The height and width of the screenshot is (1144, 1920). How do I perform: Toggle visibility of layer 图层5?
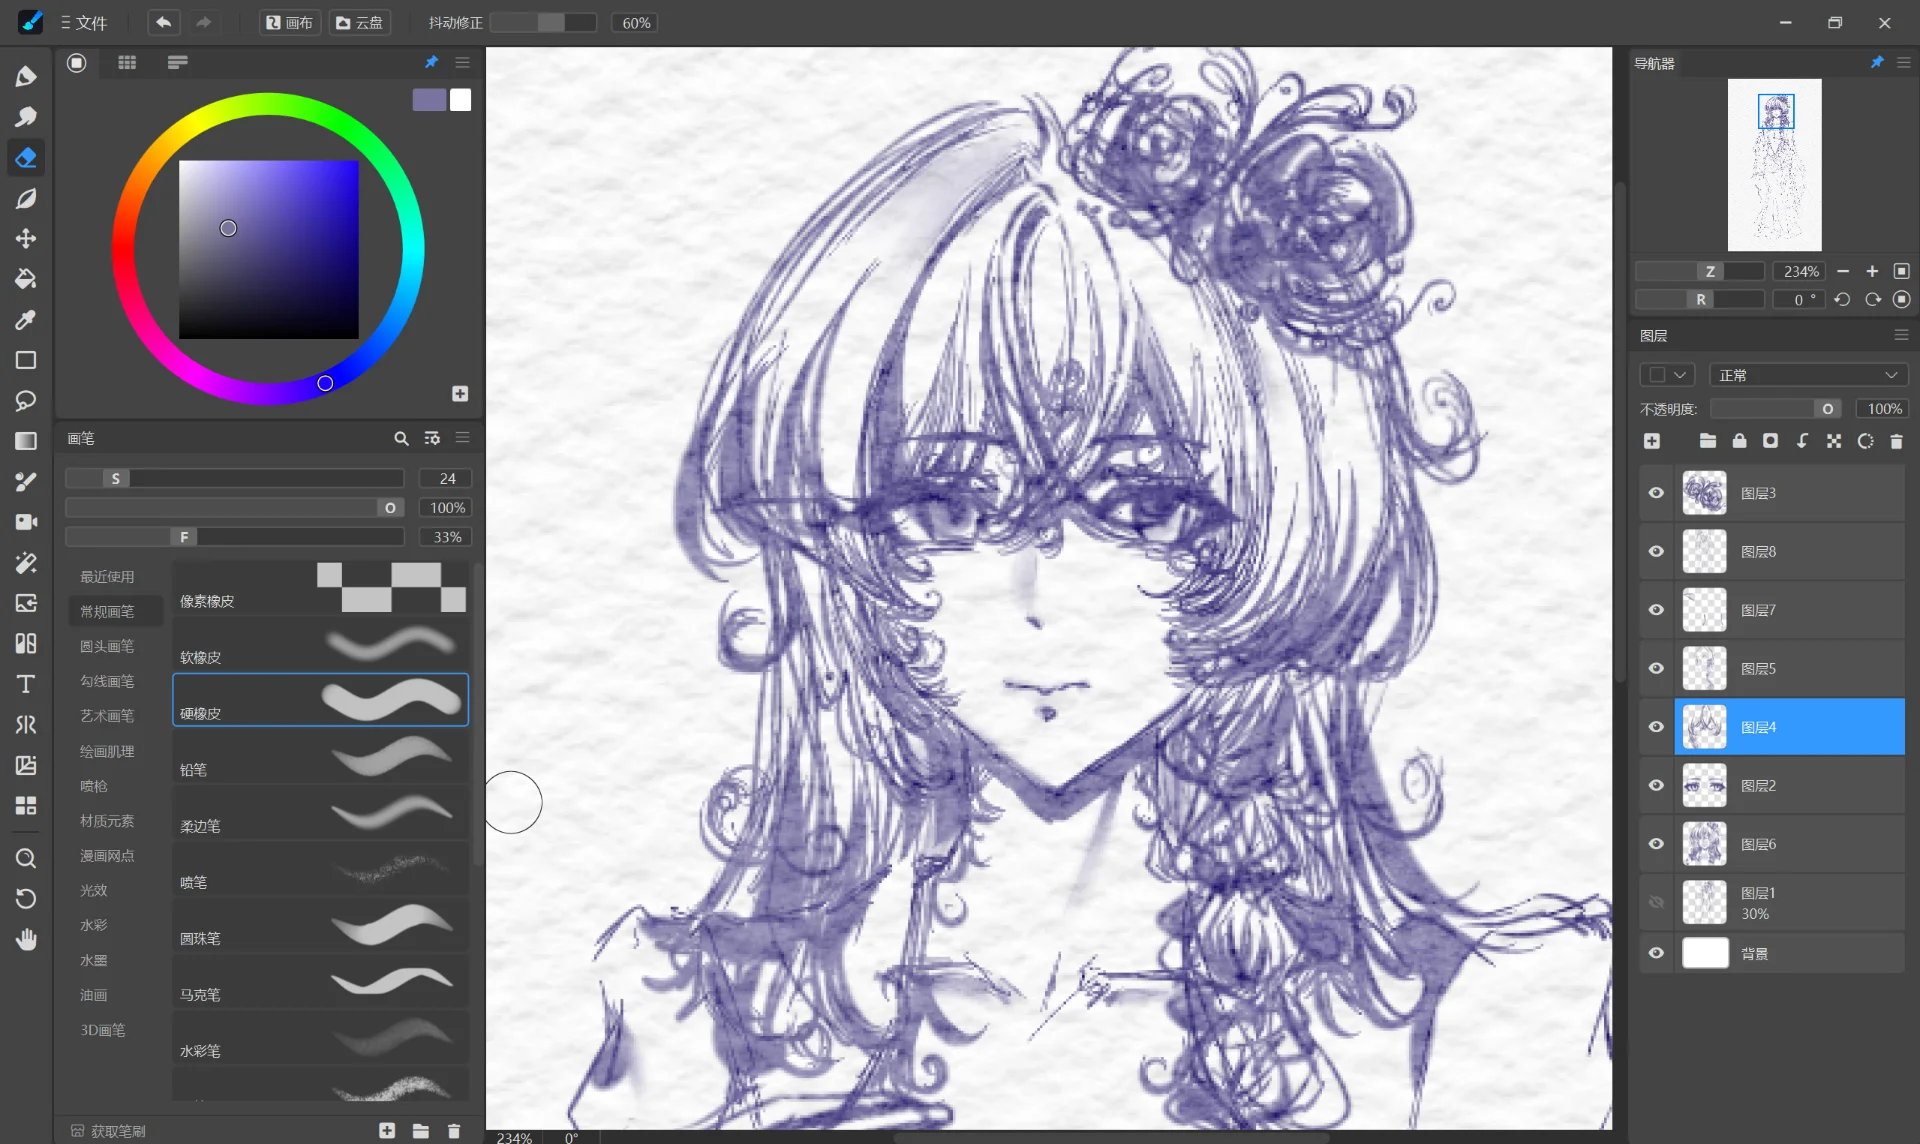coord(1656,668)
